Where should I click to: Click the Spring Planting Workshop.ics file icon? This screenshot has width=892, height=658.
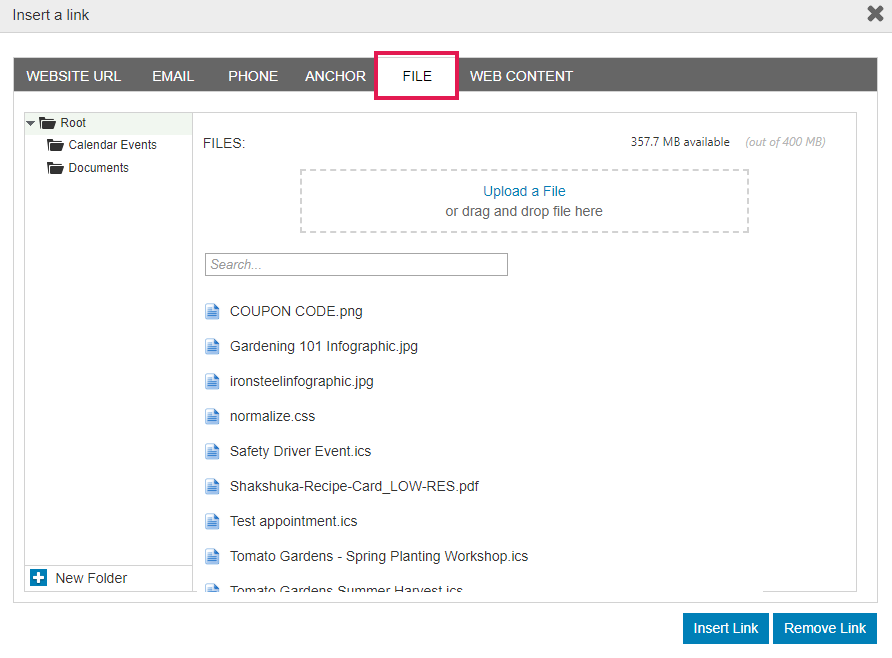coord(212,556)
